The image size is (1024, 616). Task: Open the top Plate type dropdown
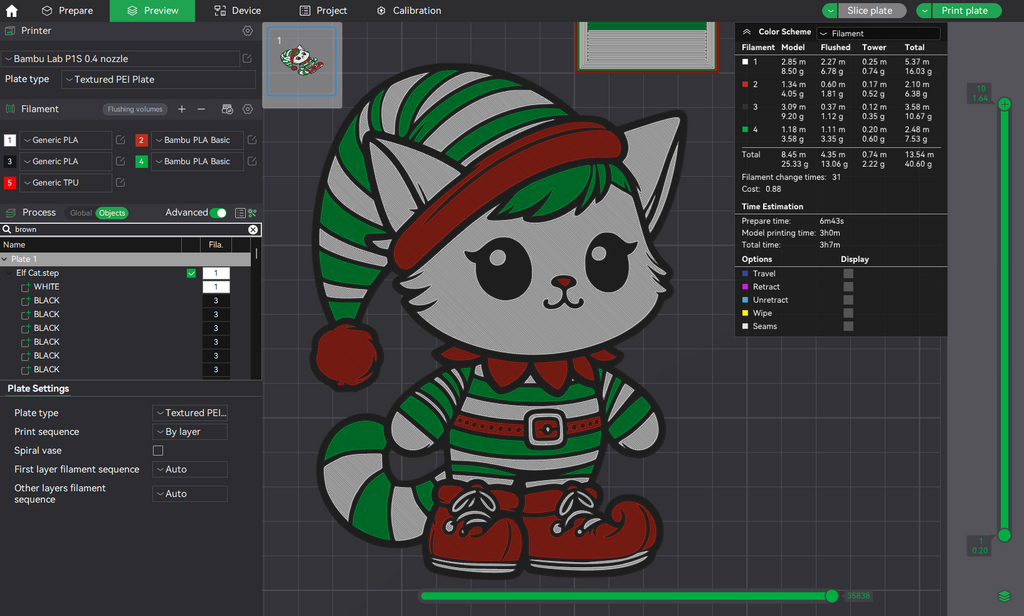click(x=159, y=80)
